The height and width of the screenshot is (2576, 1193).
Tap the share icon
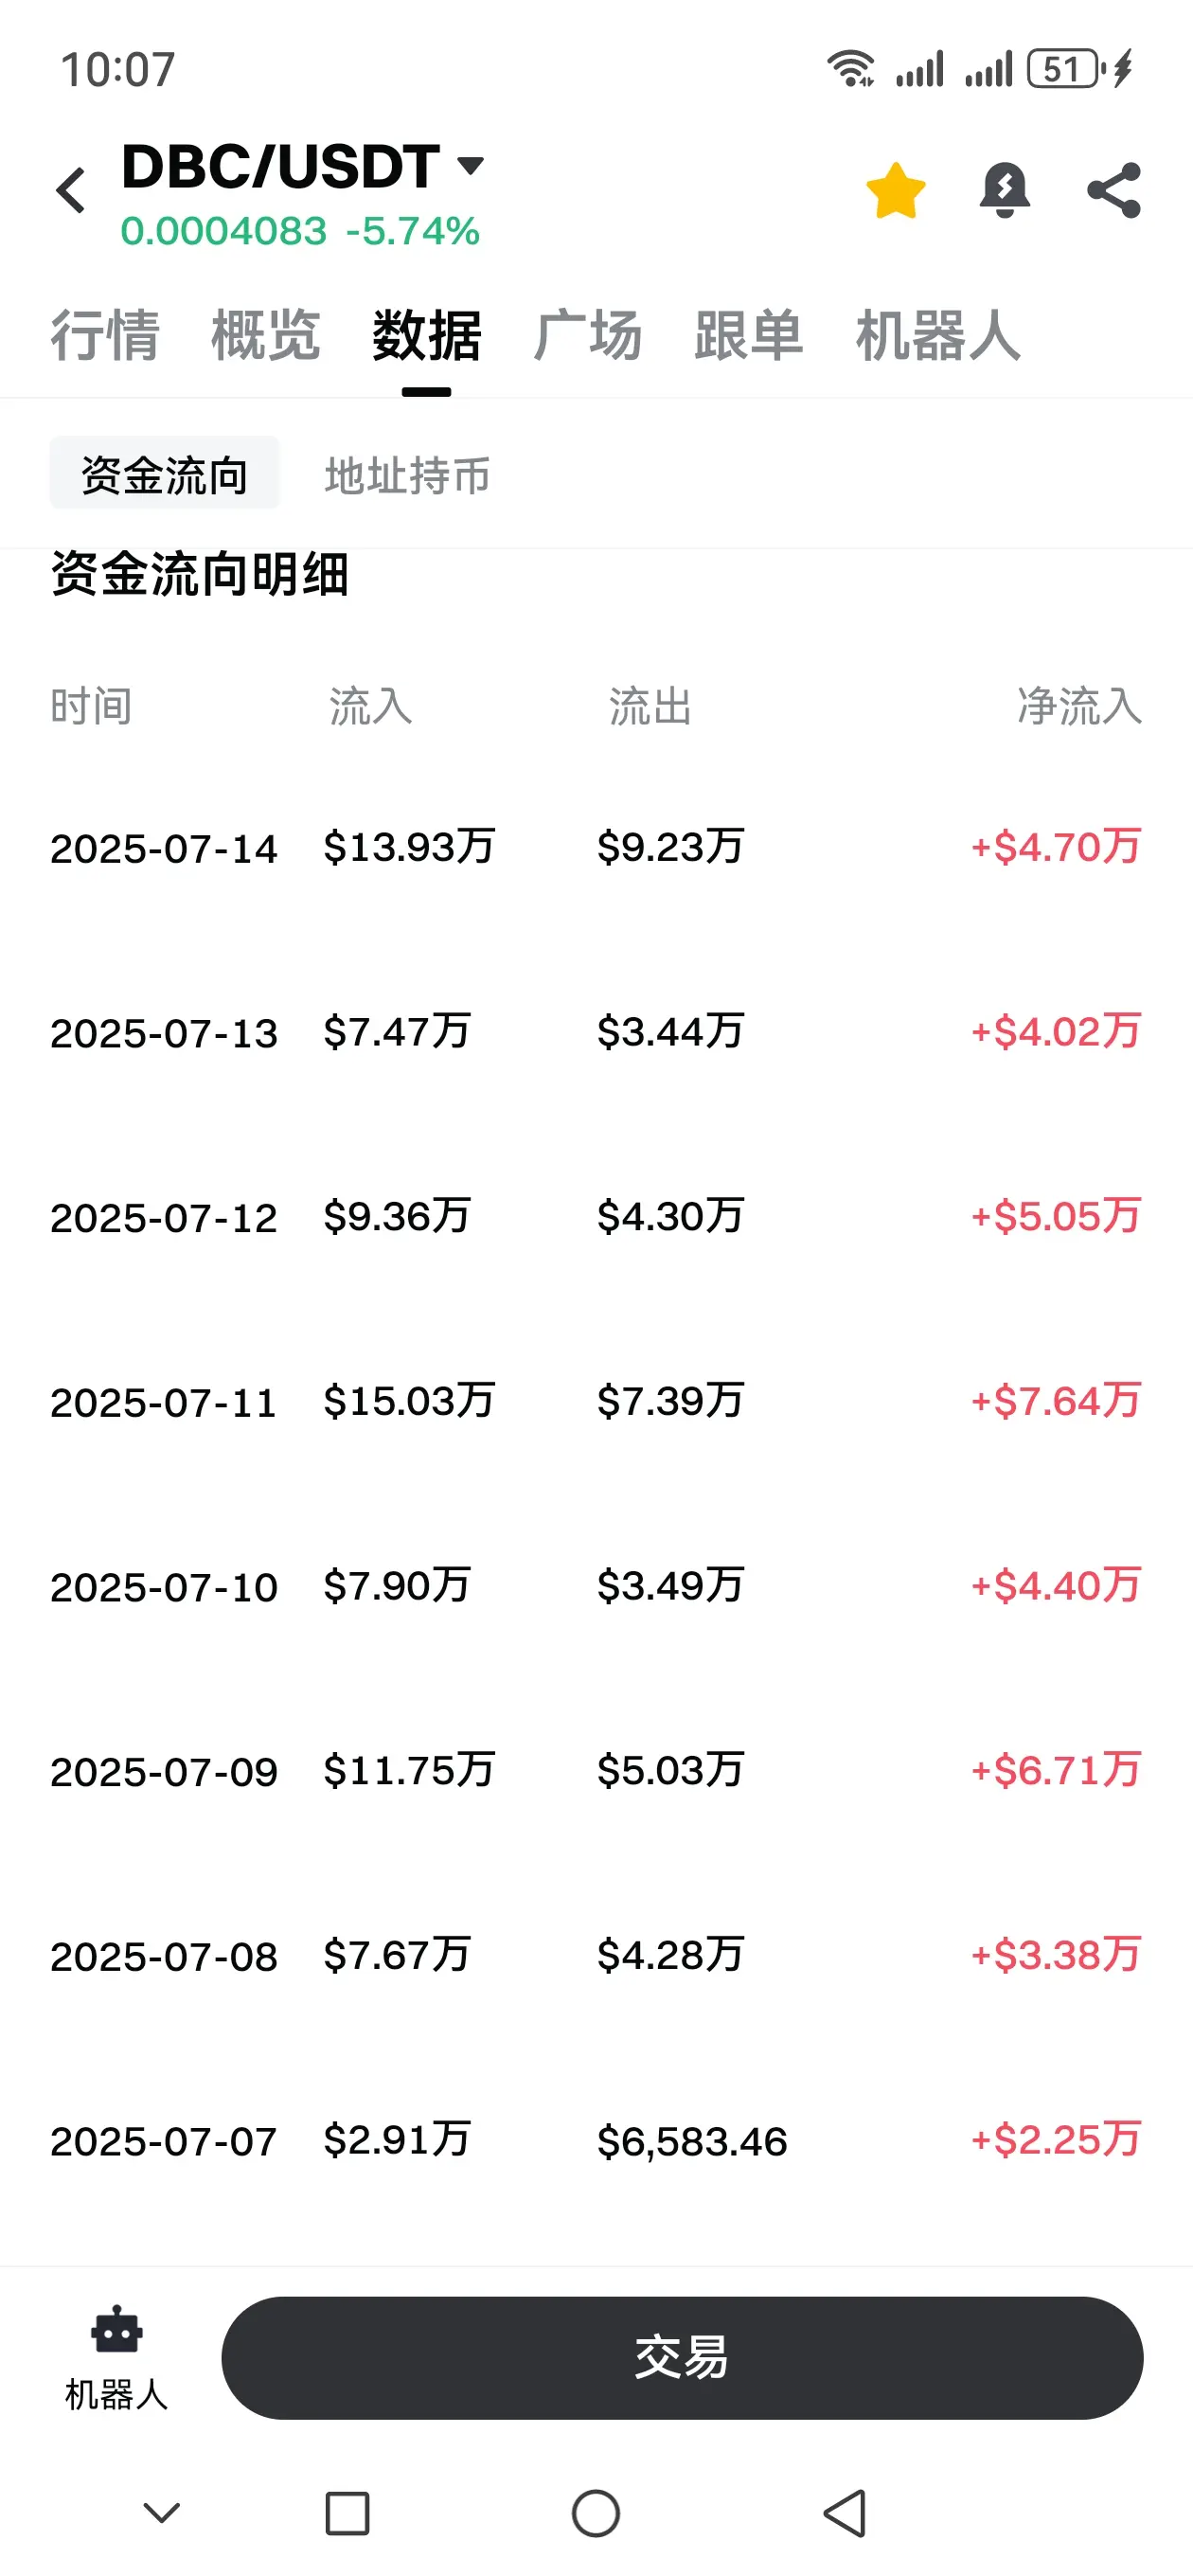[1114, 190]
